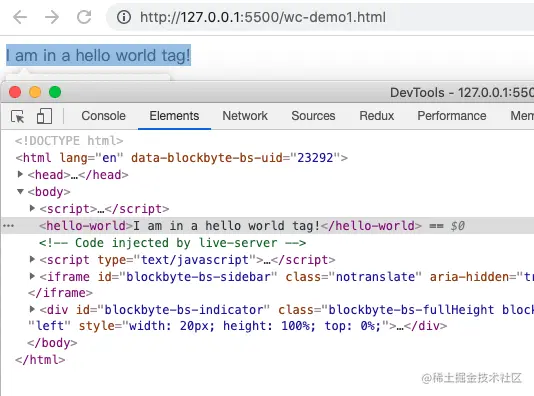Switch to the Elements tab
The height and width of the screenshot is (396, 534).
pos(174,116)
